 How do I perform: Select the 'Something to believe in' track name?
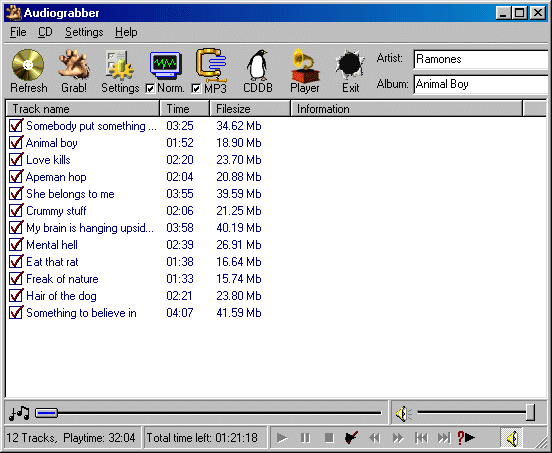tap(81, 313)
